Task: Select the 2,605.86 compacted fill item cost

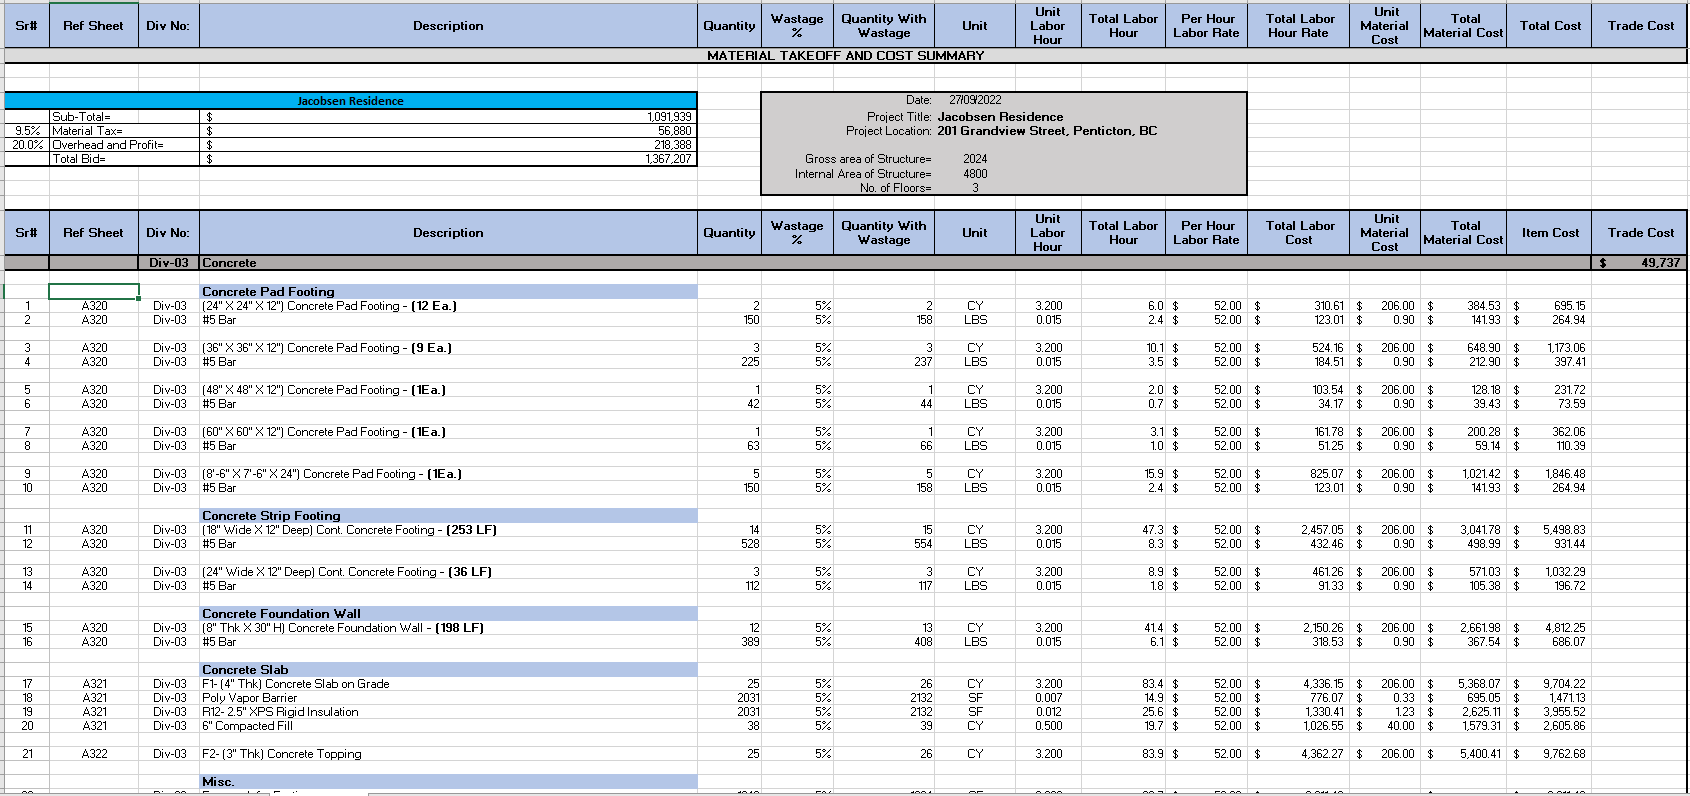Action: pyautogui.click(x=1564, y=726)
